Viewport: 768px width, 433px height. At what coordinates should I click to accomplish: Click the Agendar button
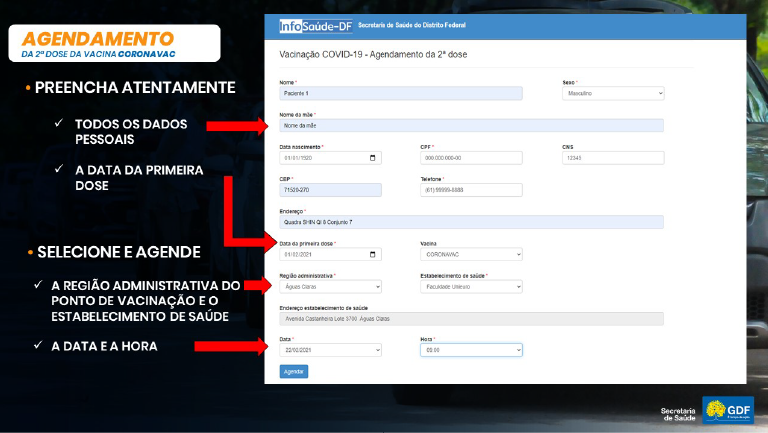(x=294, y=371)
